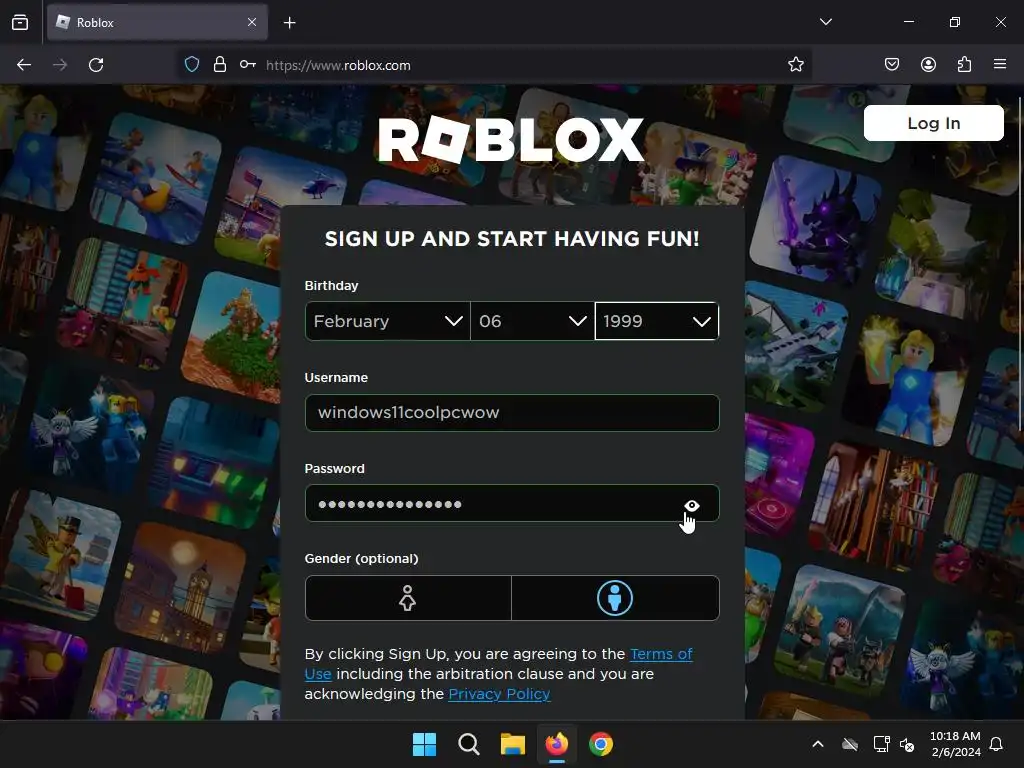Viewport: 1024px width, 768px height.
Task: Toggle password visibility eye icon
Action: point(692,505)
